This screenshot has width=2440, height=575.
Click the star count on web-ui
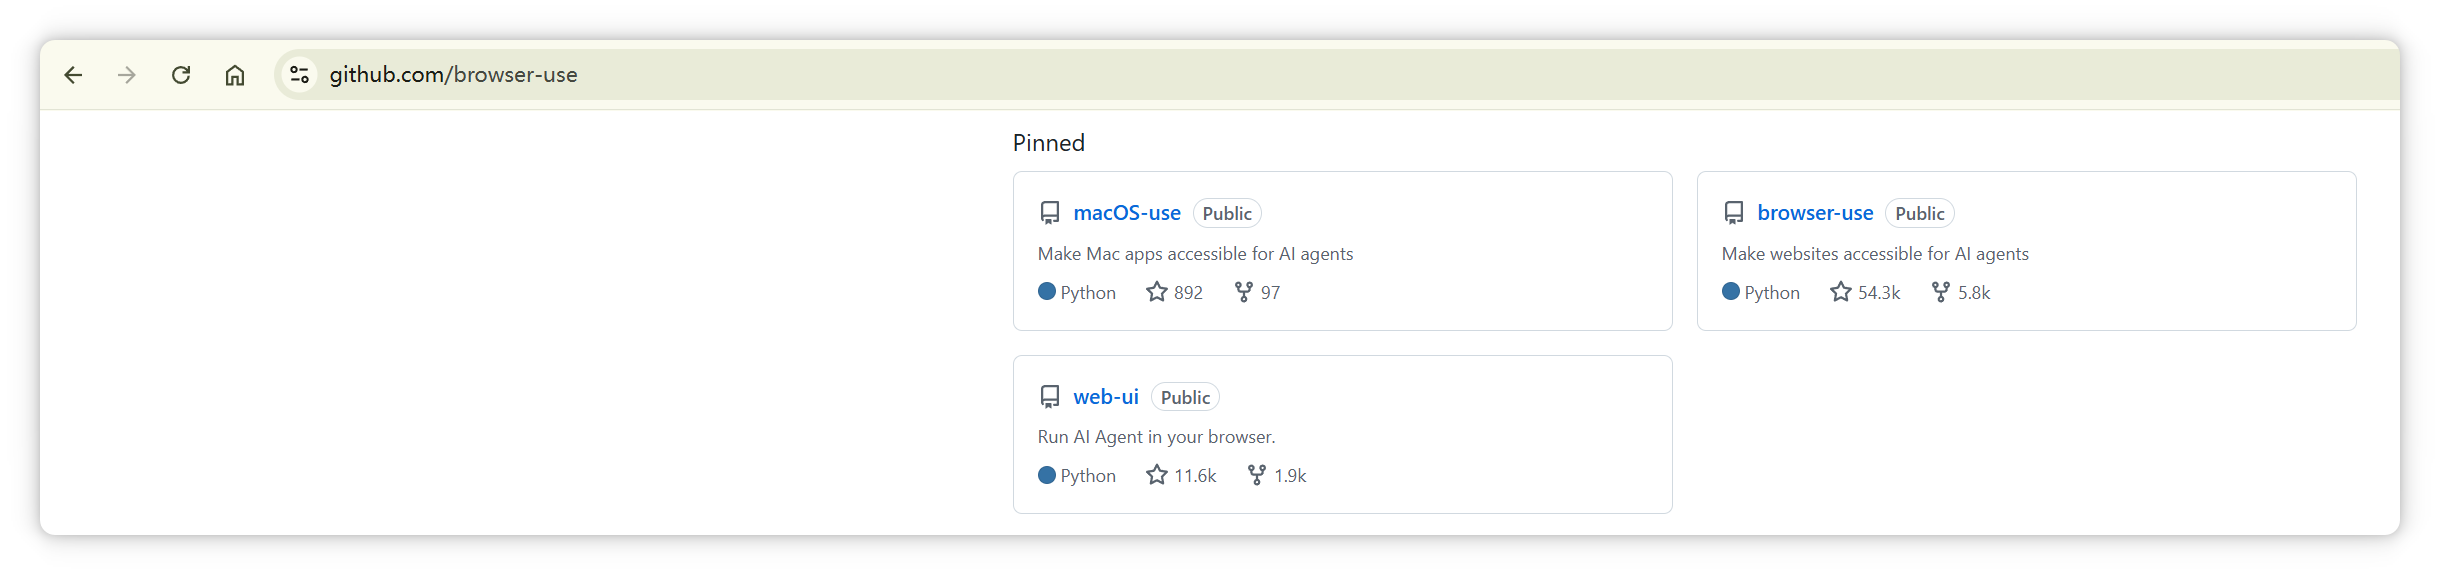1182,475
